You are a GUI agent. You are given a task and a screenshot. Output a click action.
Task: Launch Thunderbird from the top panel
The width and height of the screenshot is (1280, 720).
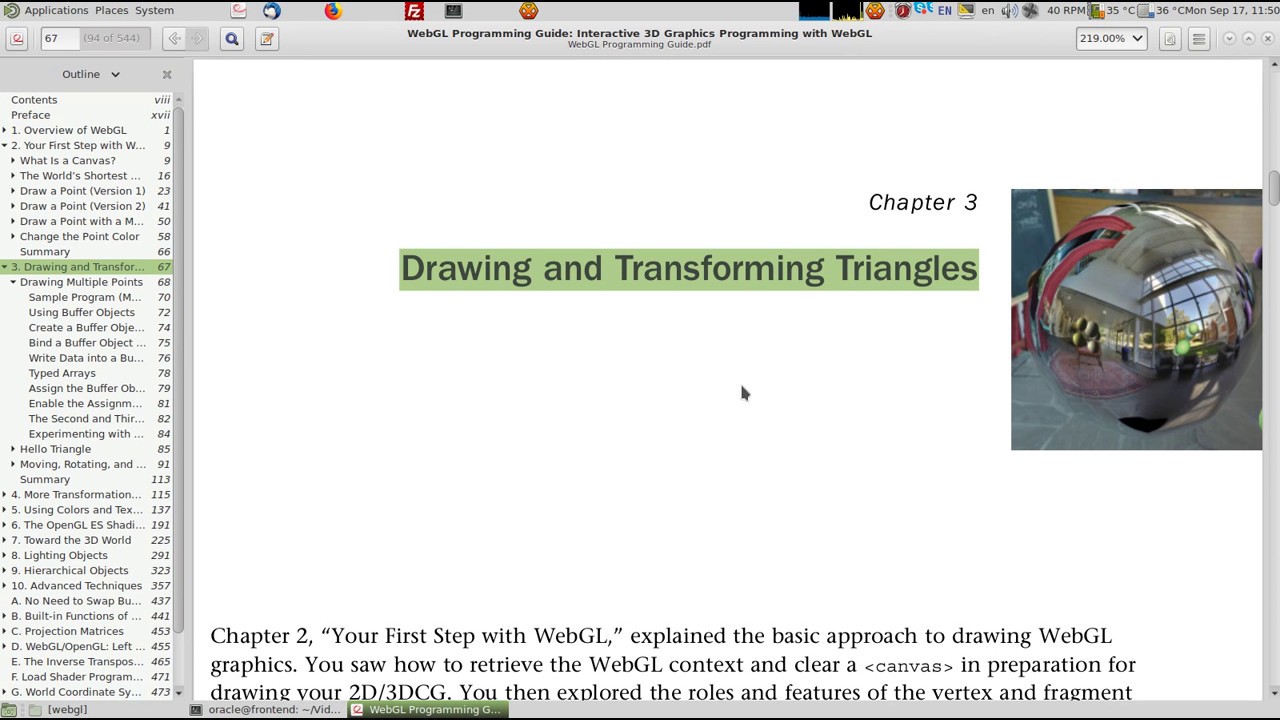point(271,10)
